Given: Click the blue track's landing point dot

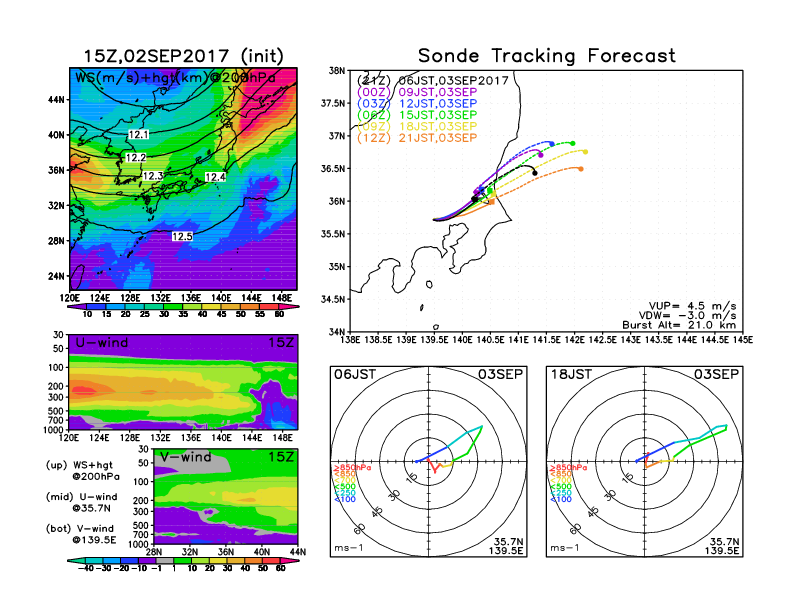Looking at the screenshot, I should tap(552, 144).
